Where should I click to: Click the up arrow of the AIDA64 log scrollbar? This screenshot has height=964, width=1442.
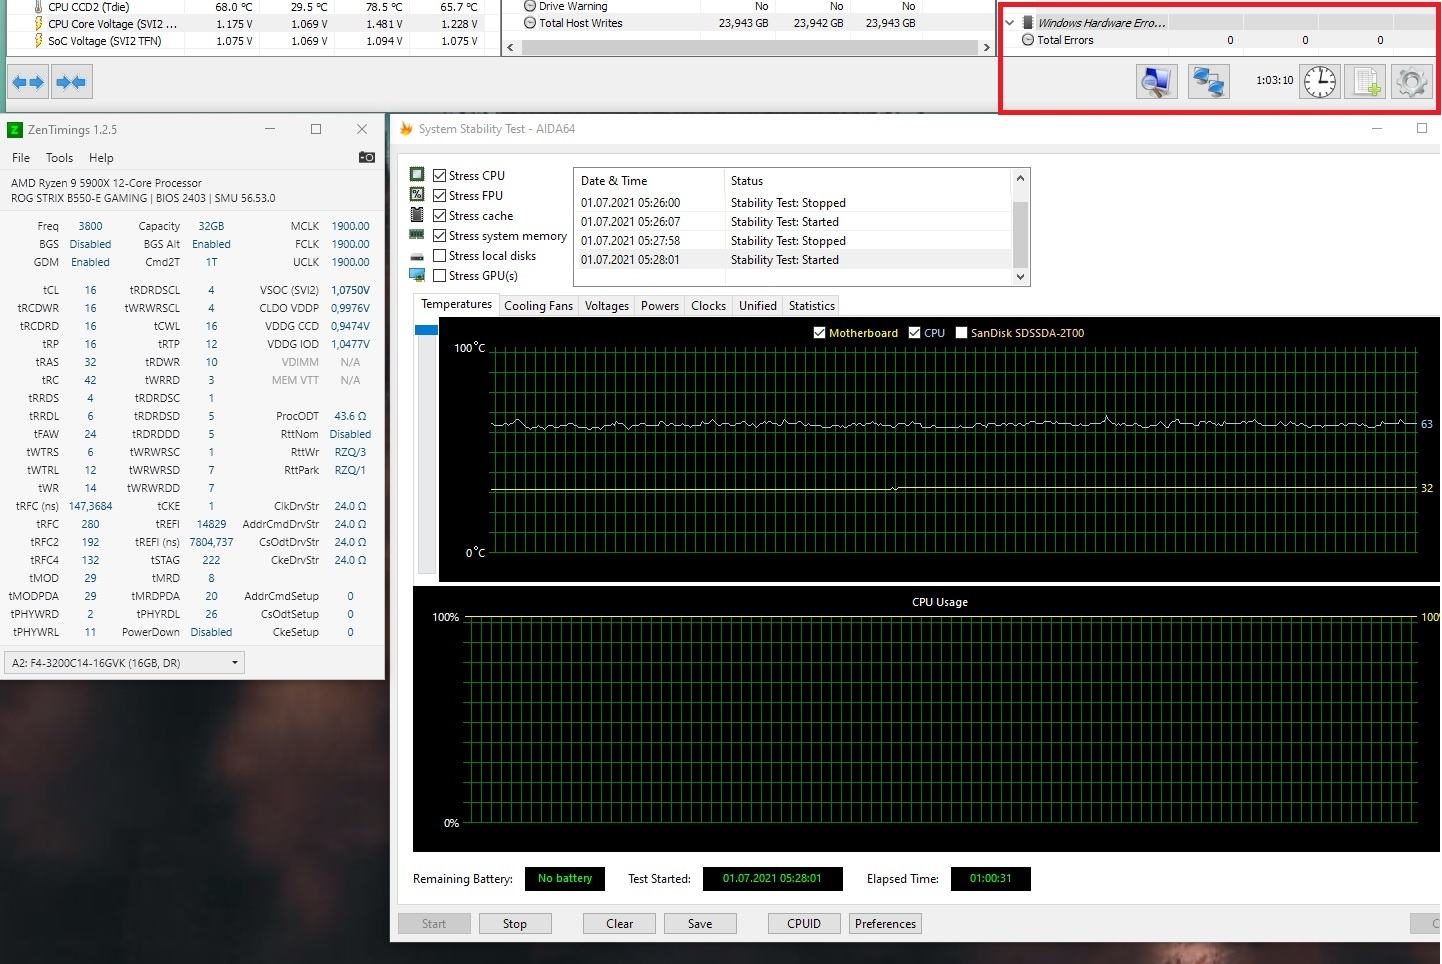tap(1020, 178)
